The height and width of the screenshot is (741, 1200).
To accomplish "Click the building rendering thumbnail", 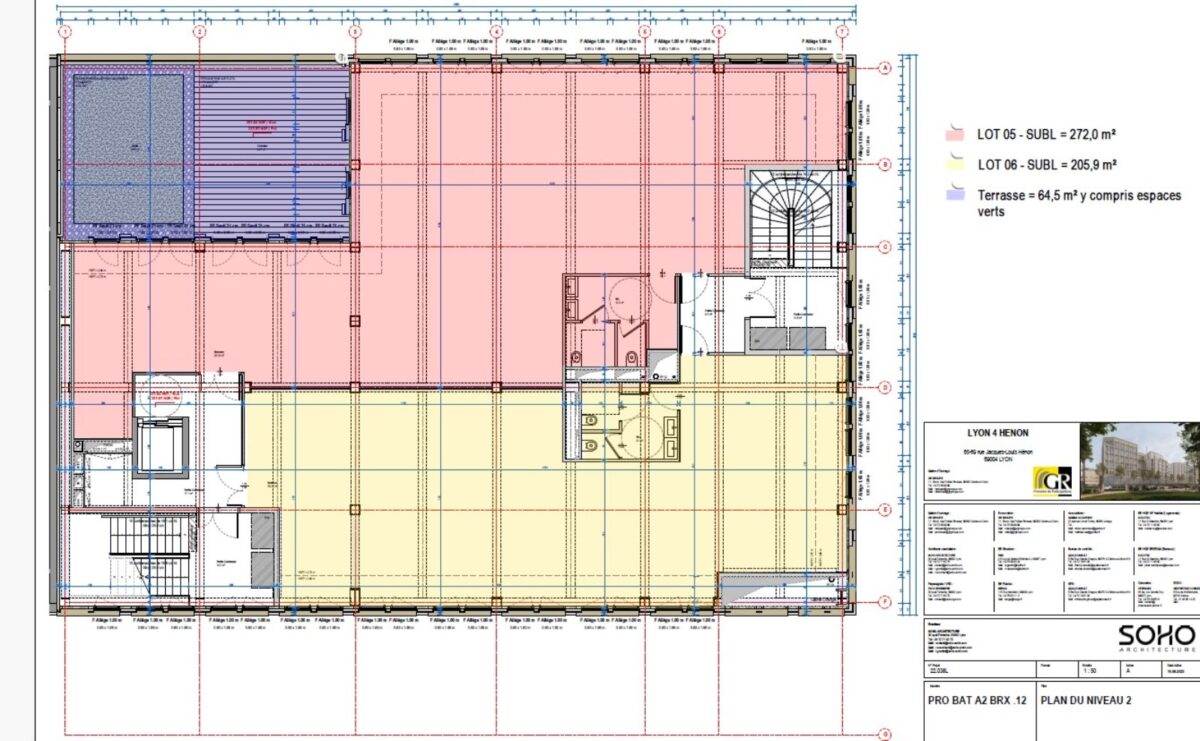I will [1139, 460].
